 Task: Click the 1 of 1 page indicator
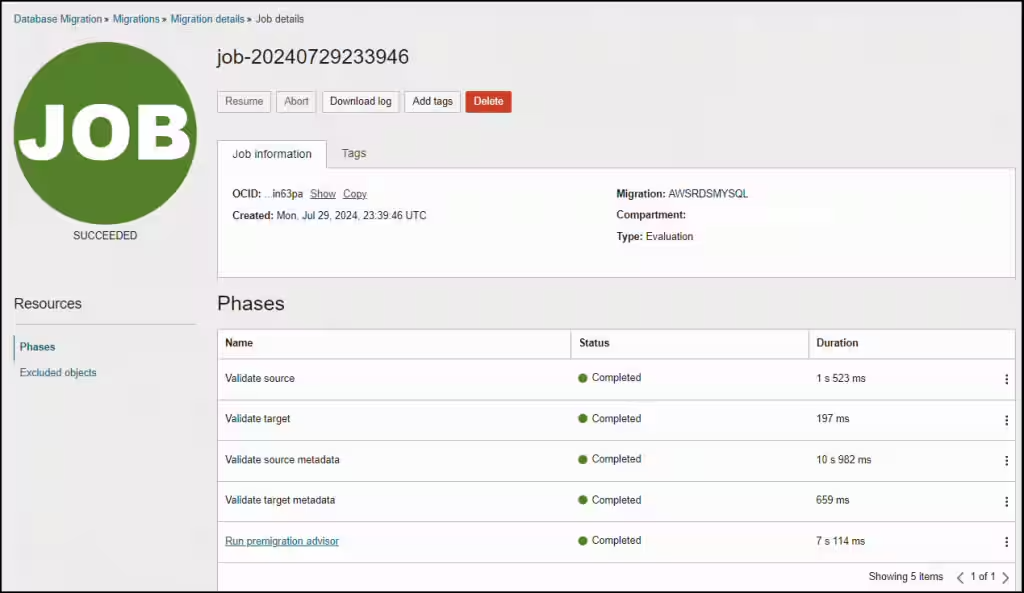(x=983, y=577)
